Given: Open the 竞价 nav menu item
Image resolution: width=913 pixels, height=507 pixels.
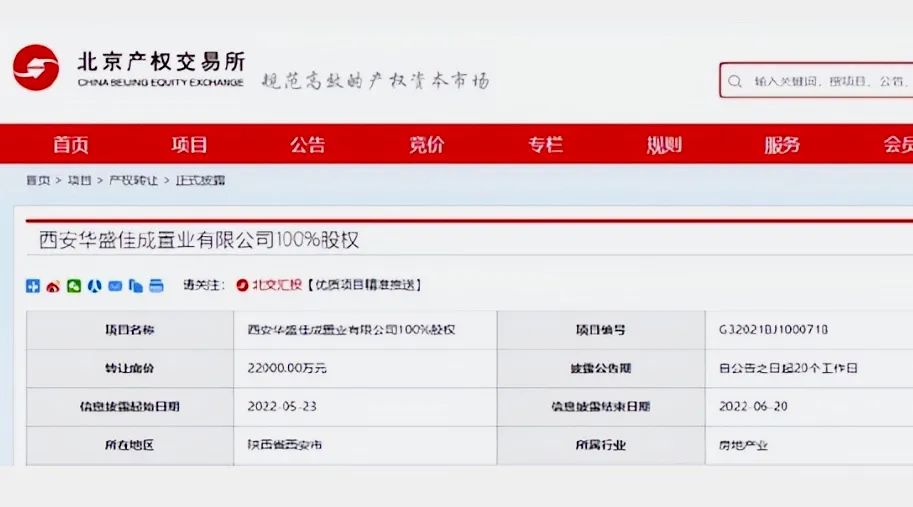Looking at the screenshot, I should (x=427, y=144).
